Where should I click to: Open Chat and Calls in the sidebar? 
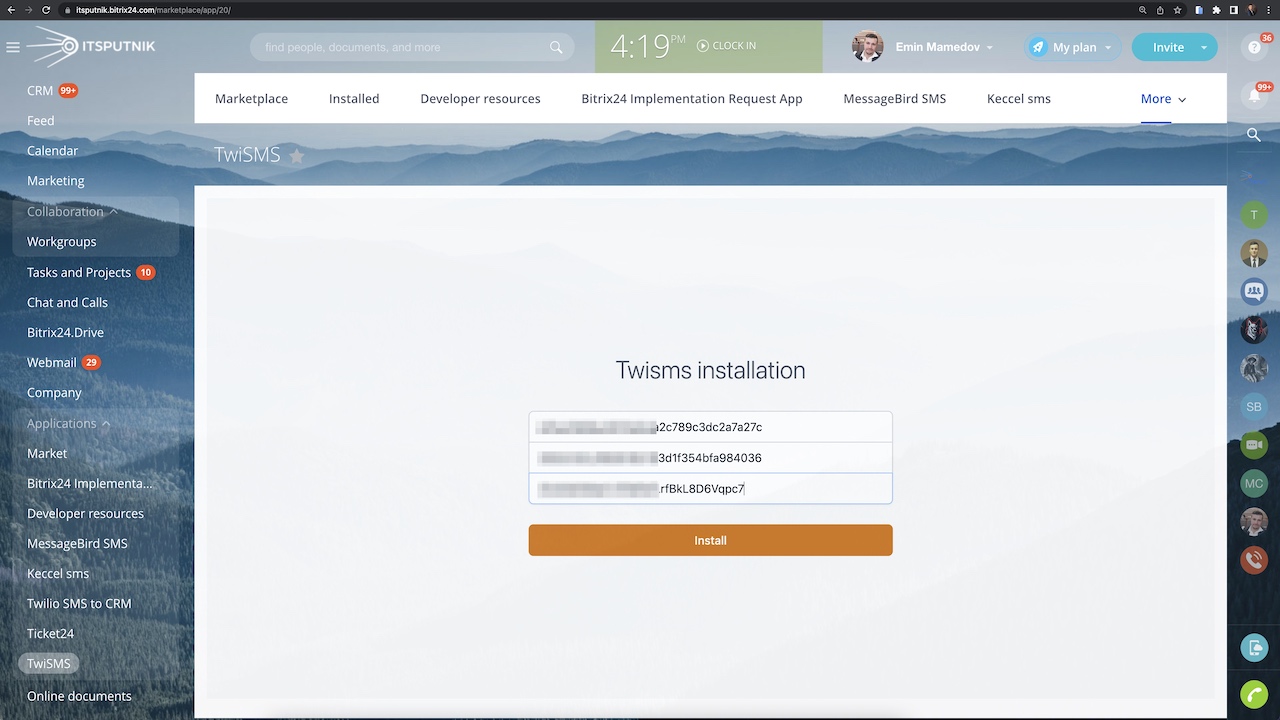(67, 303)
